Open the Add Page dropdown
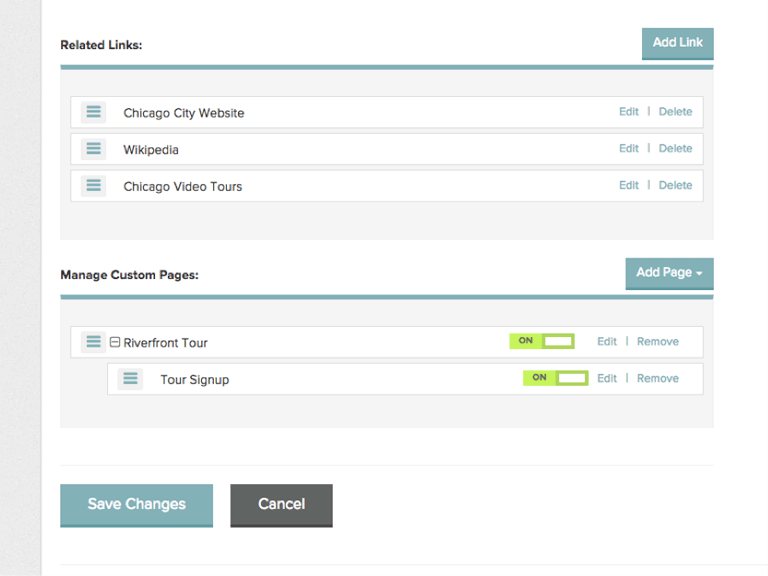This screenshot has width=768, height=576. point(669,273)
